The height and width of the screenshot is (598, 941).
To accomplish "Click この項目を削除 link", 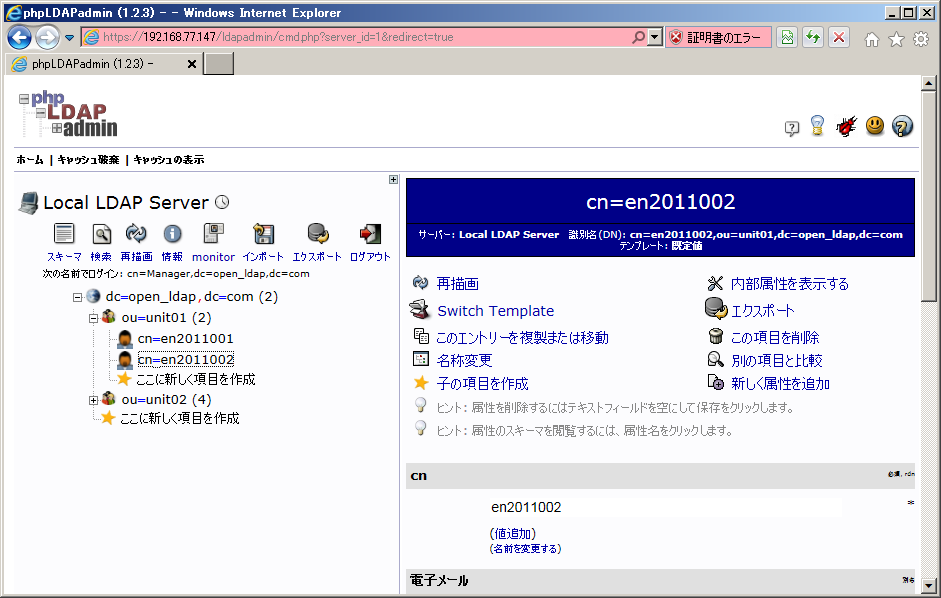I will pos(775,337).
